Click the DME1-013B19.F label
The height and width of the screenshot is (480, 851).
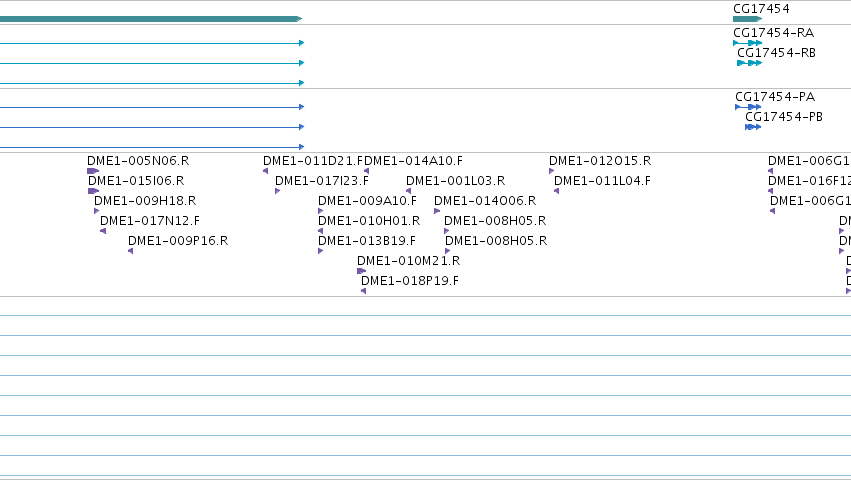tap(367, 241)
